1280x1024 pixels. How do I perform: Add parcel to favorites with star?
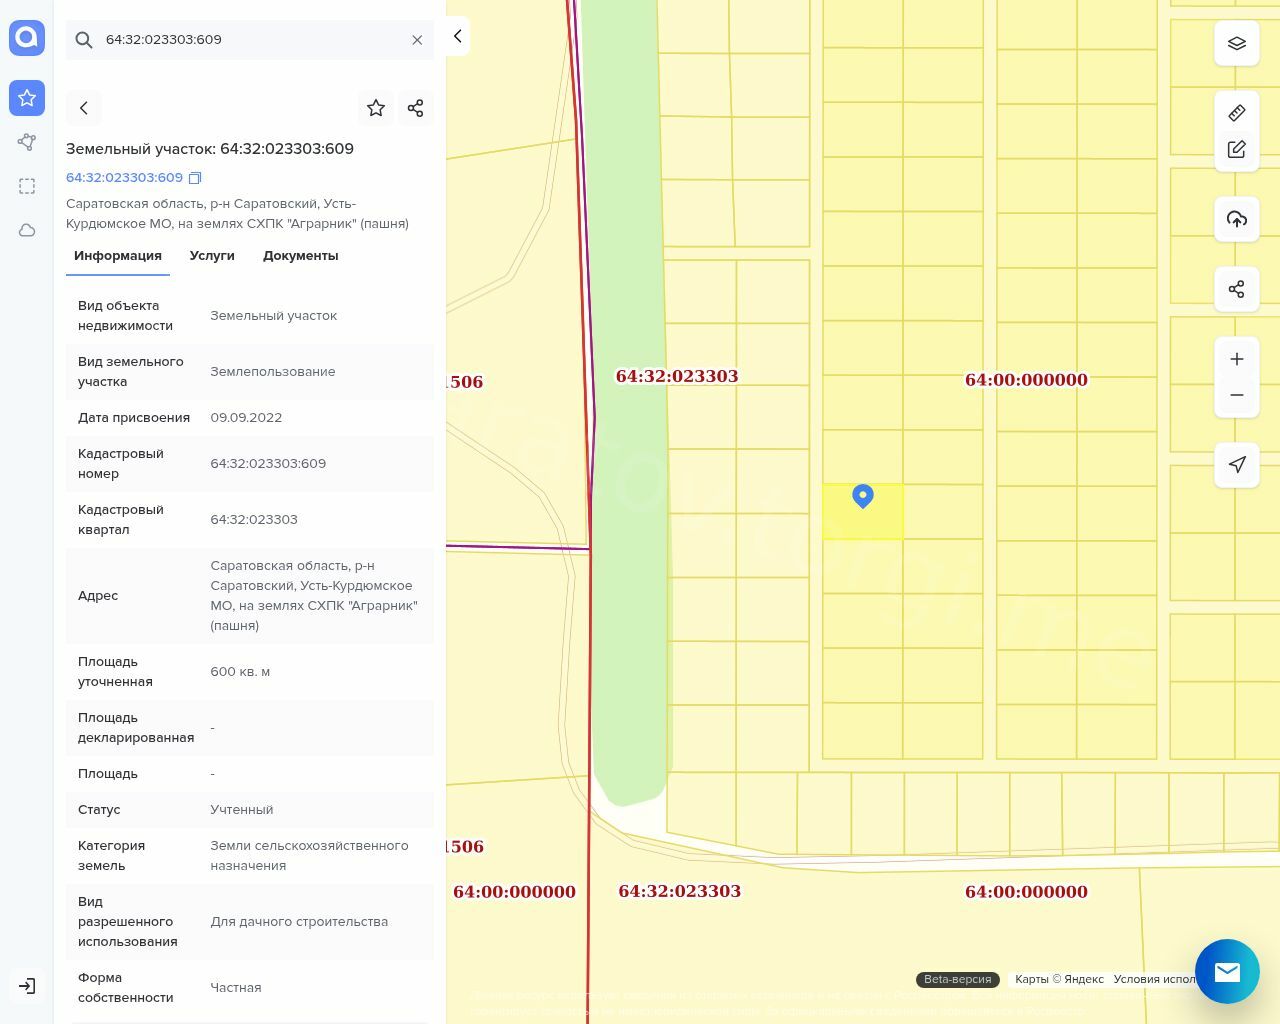(376, 108)
